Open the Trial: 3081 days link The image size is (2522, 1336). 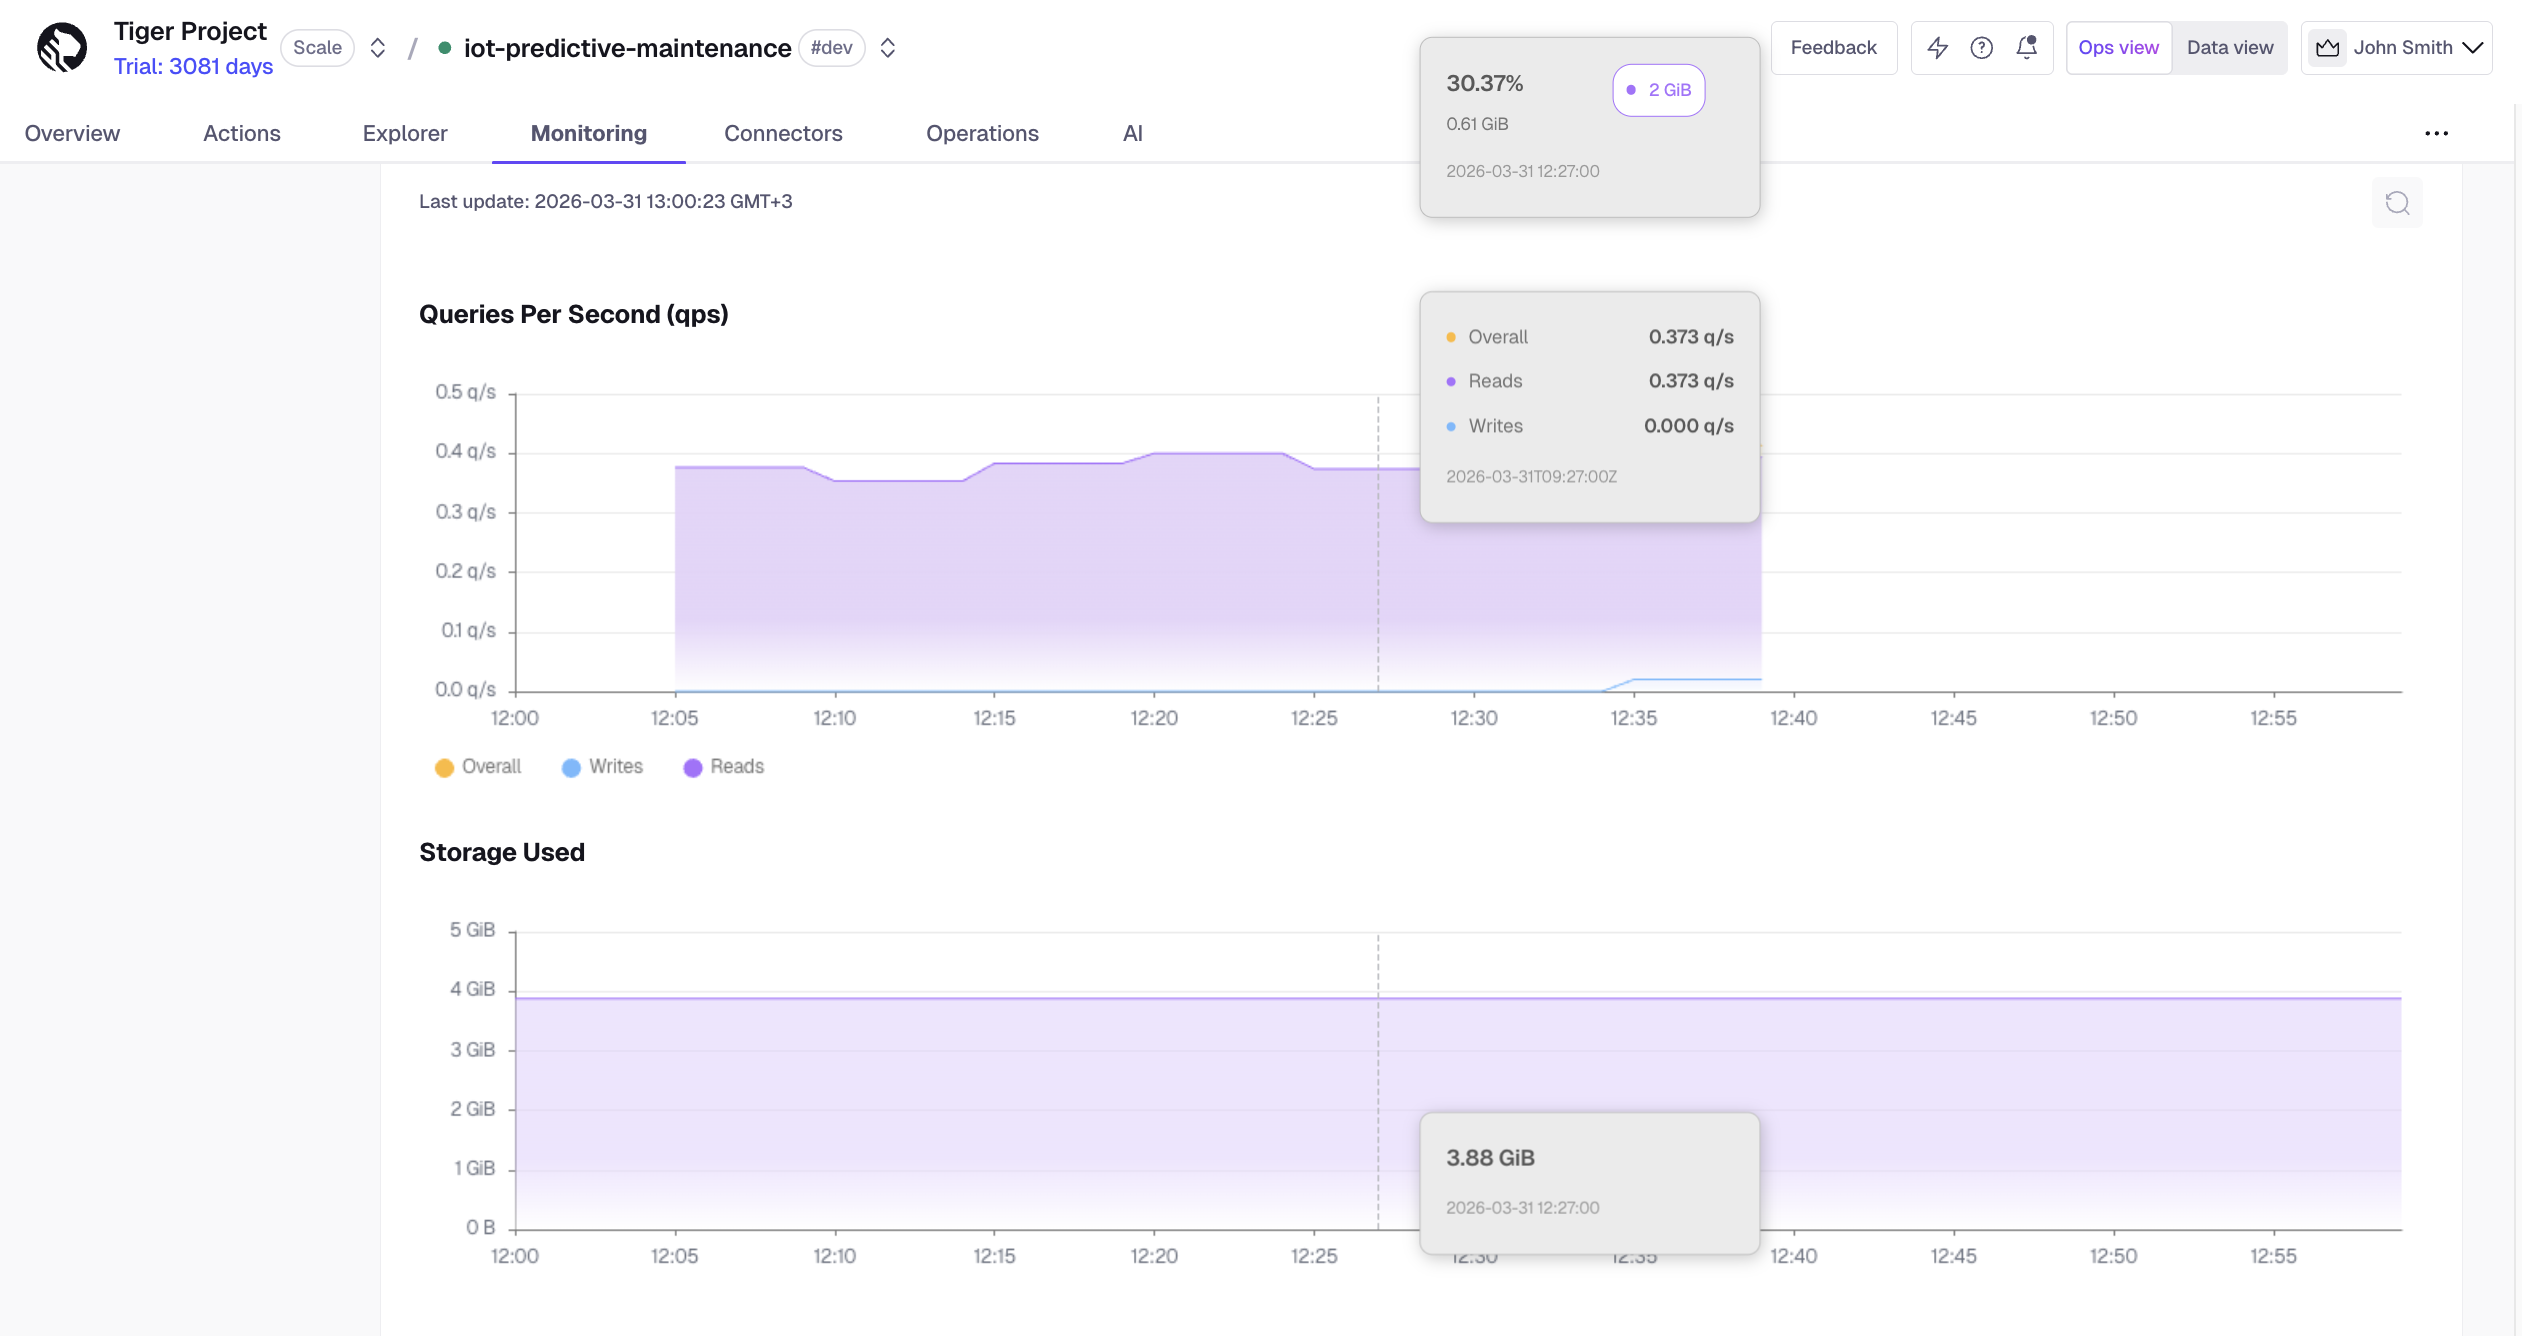pos(193,66)
